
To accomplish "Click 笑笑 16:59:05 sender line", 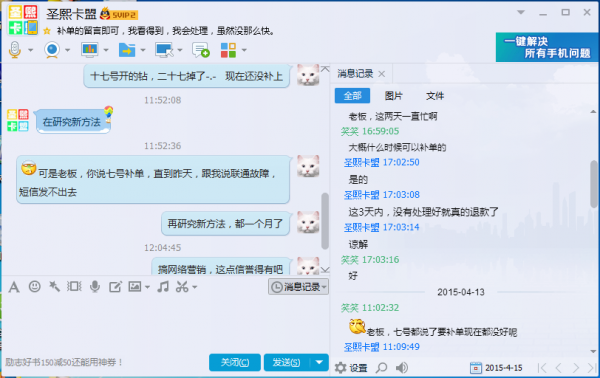I will click(370, 131).
